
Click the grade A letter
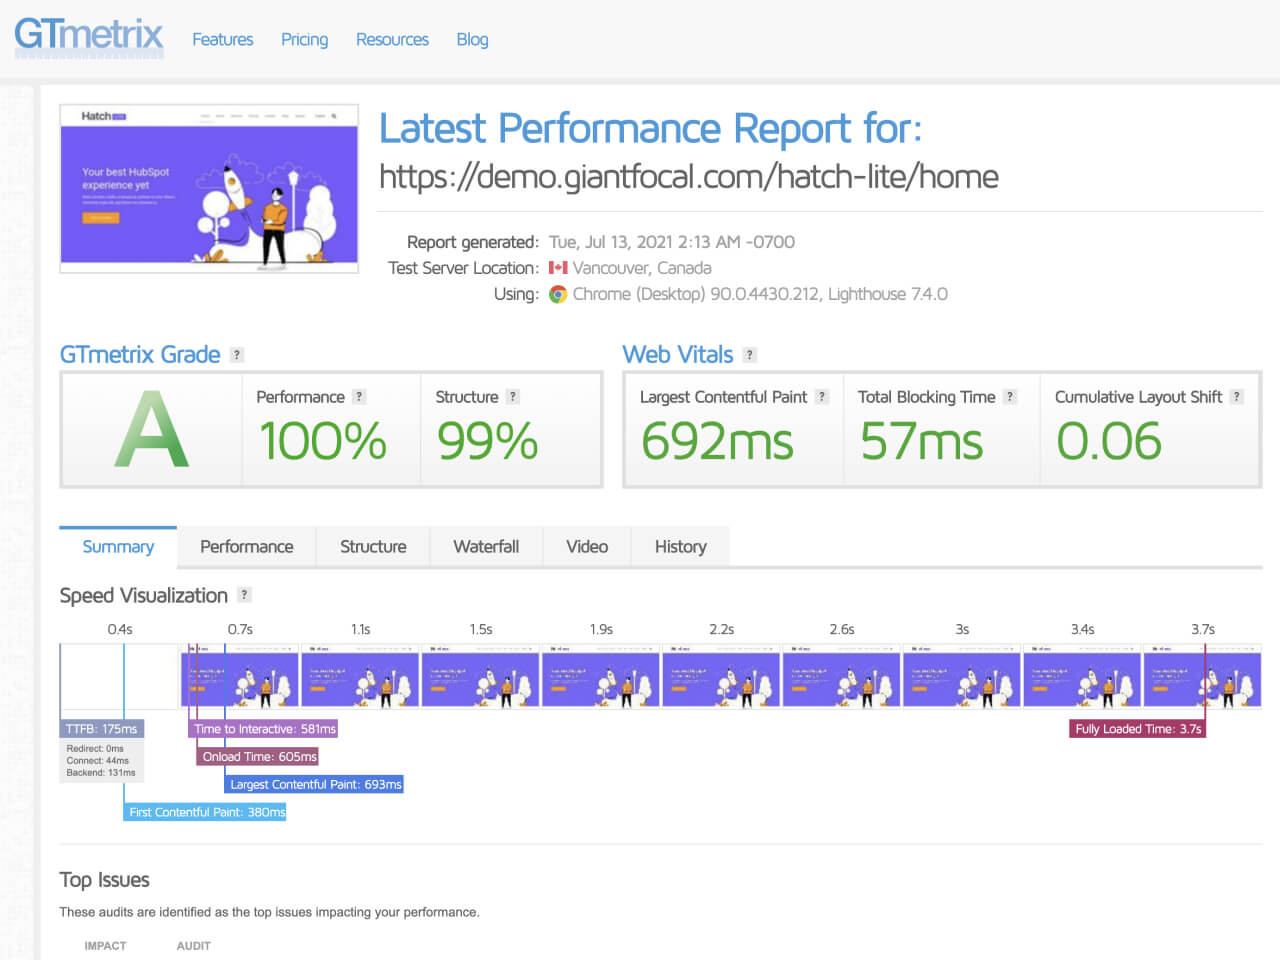(151, 430)
